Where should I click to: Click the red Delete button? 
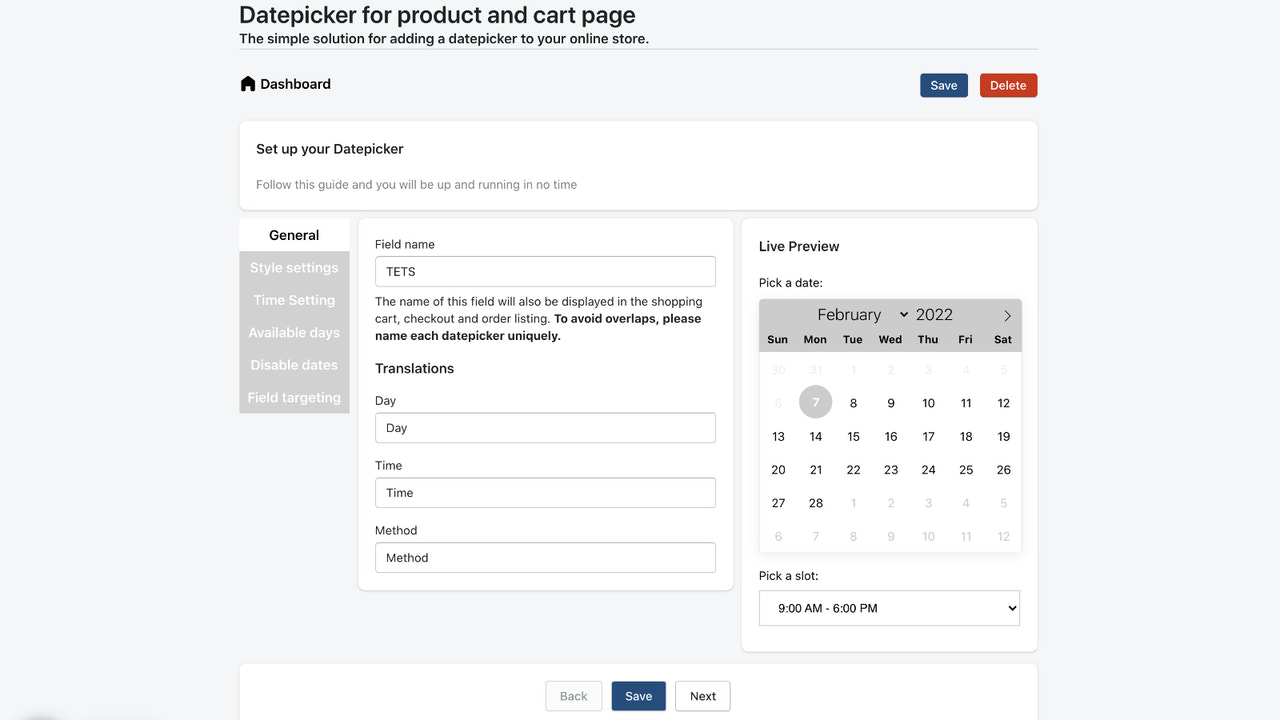1008,85
